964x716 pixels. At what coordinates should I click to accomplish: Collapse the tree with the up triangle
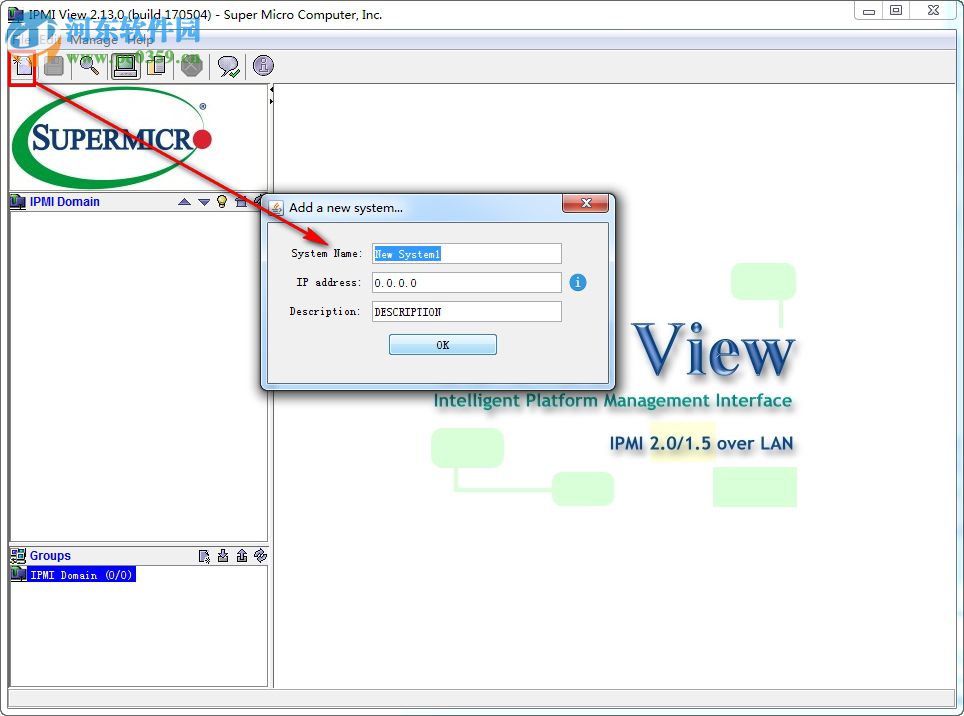pos(185,202)
